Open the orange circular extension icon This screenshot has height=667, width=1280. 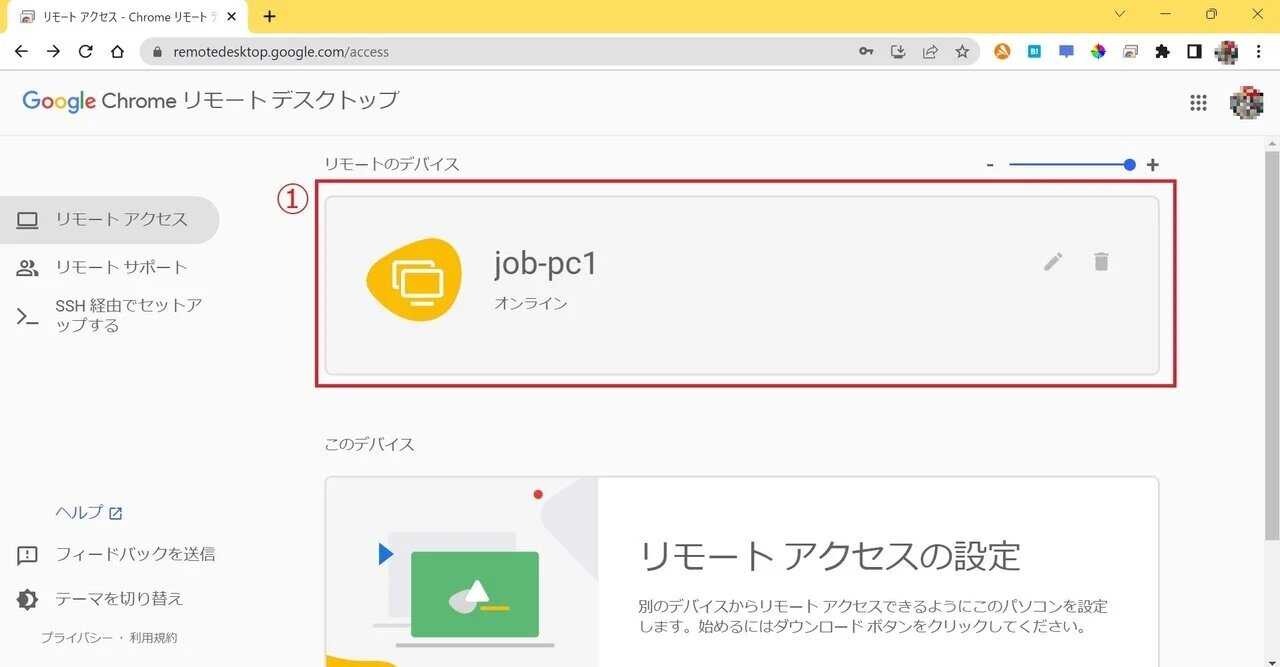tap(1002, 52)
